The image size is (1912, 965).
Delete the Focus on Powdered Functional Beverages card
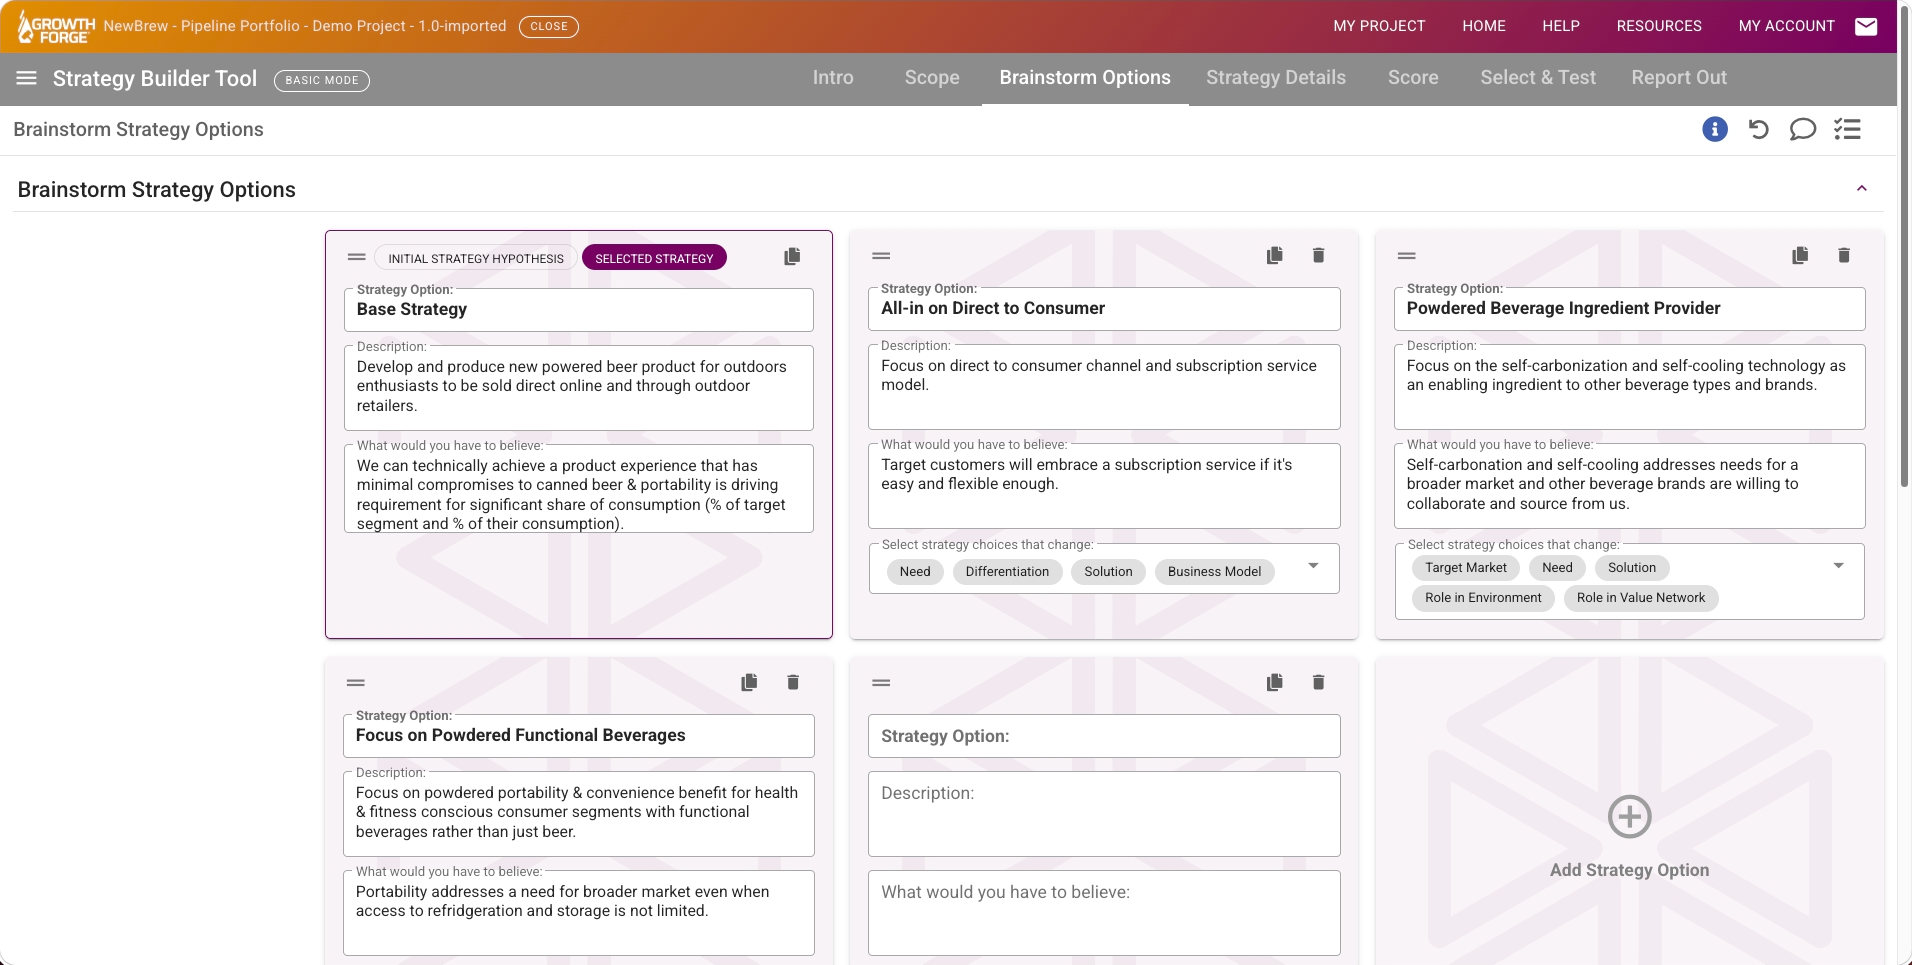[793, 683]
